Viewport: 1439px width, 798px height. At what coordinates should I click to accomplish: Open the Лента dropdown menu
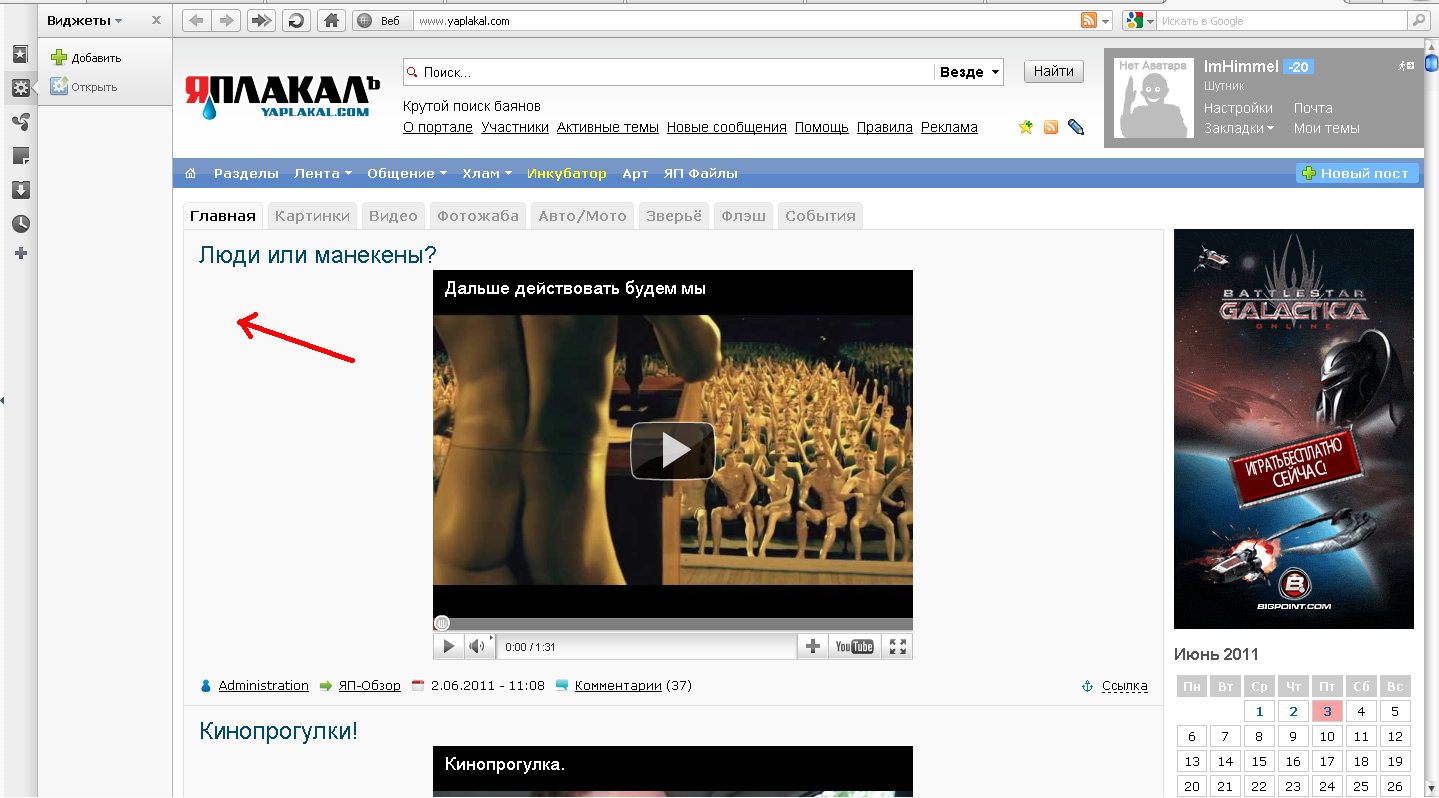[x=323, y=173]
